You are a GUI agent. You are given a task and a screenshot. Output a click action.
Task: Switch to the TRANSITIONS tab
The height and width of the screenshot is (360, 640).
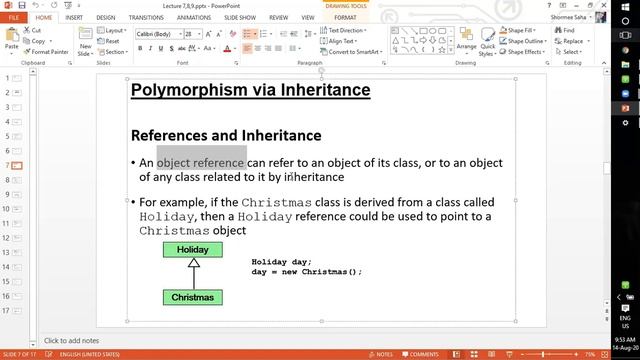click(146, 18)
